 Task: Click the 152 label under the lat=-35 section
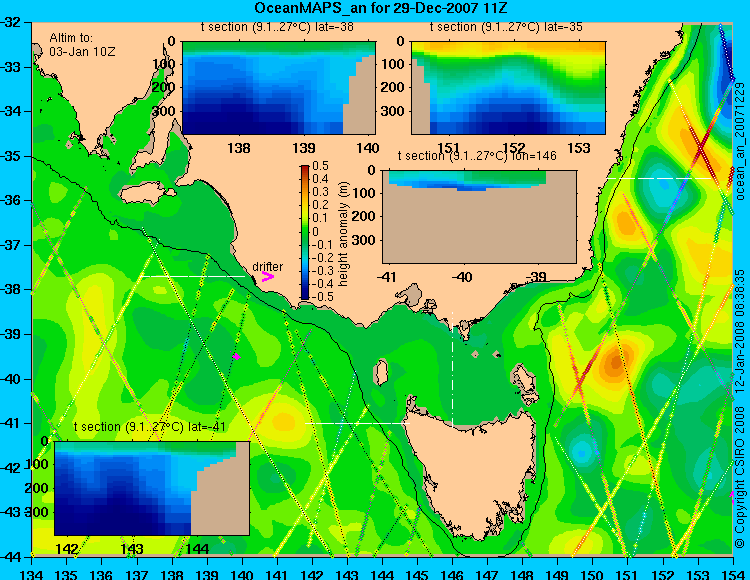[514, 148]
